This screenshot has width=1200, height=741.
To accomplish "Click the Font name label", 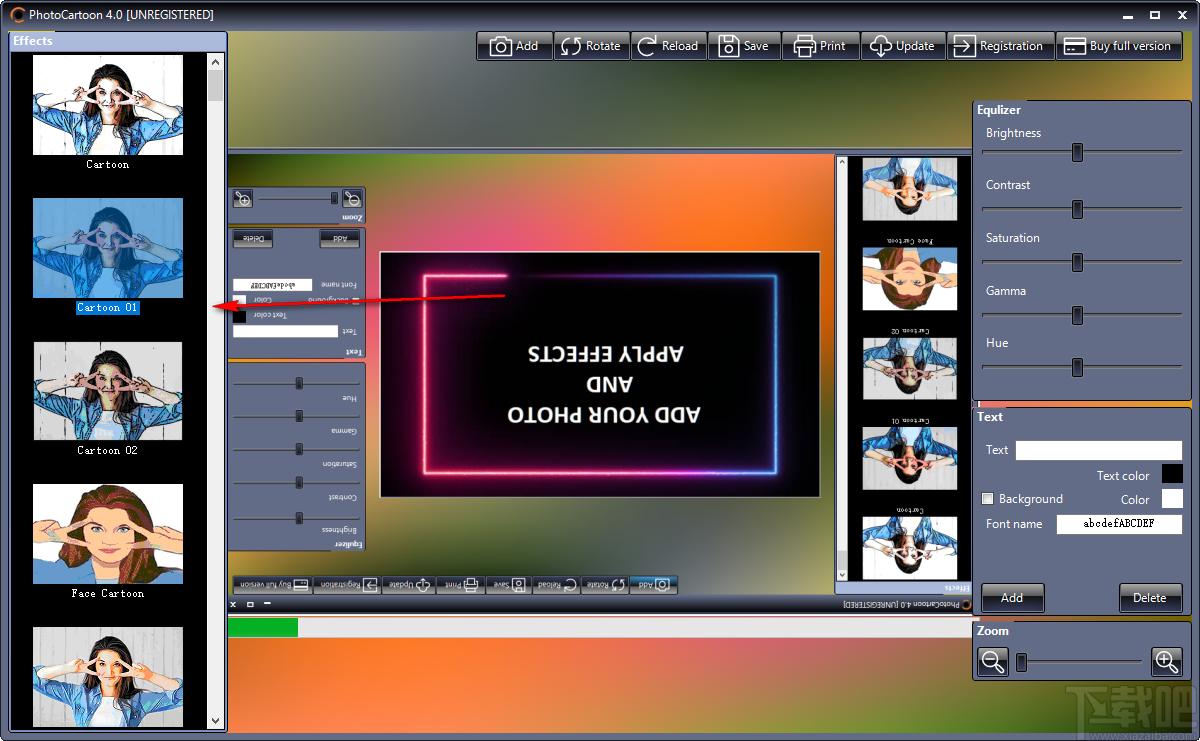I will [1014, 524].
